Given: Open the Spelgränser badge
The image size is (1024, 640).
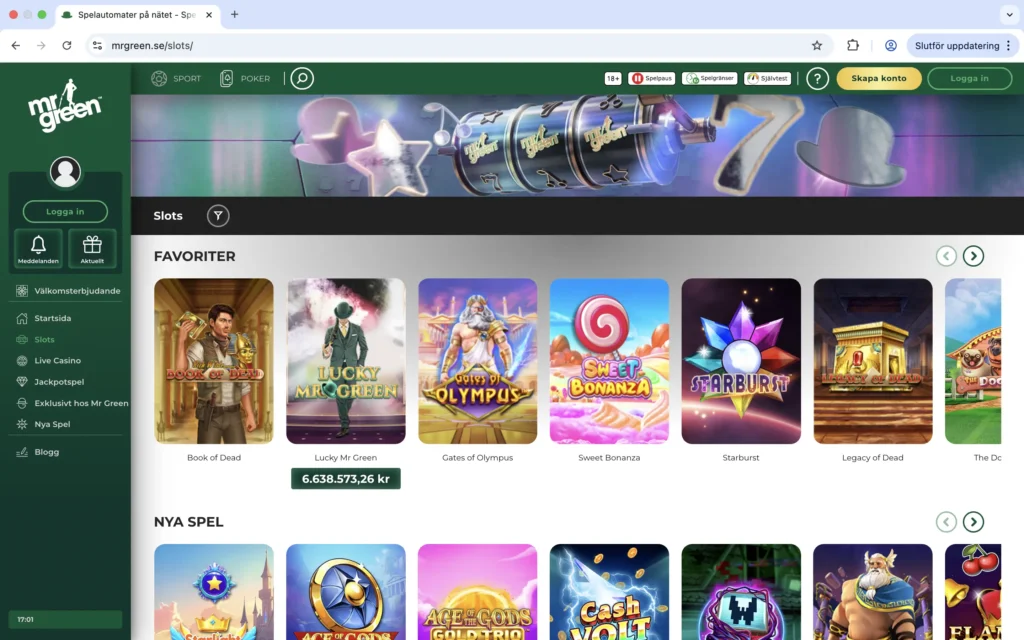Looking at the screenshot, I should point(710,78).
